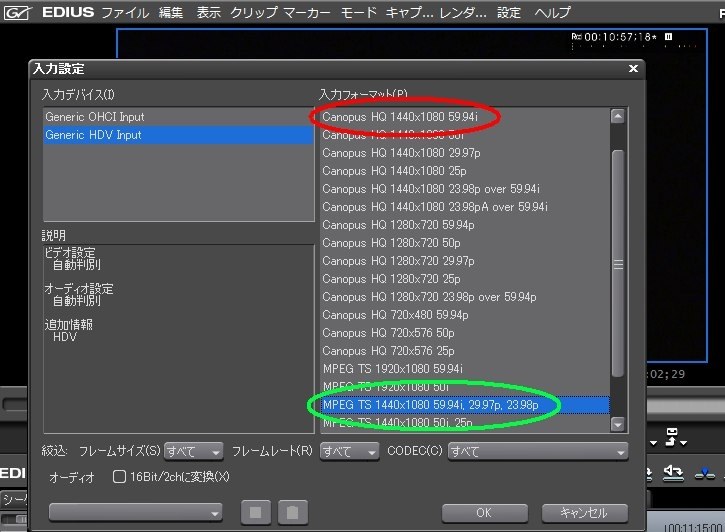Select Canopus HQ 1440x1080 59.94i format
Viewport: 725px width, 532px height.
tap(465, 117)
